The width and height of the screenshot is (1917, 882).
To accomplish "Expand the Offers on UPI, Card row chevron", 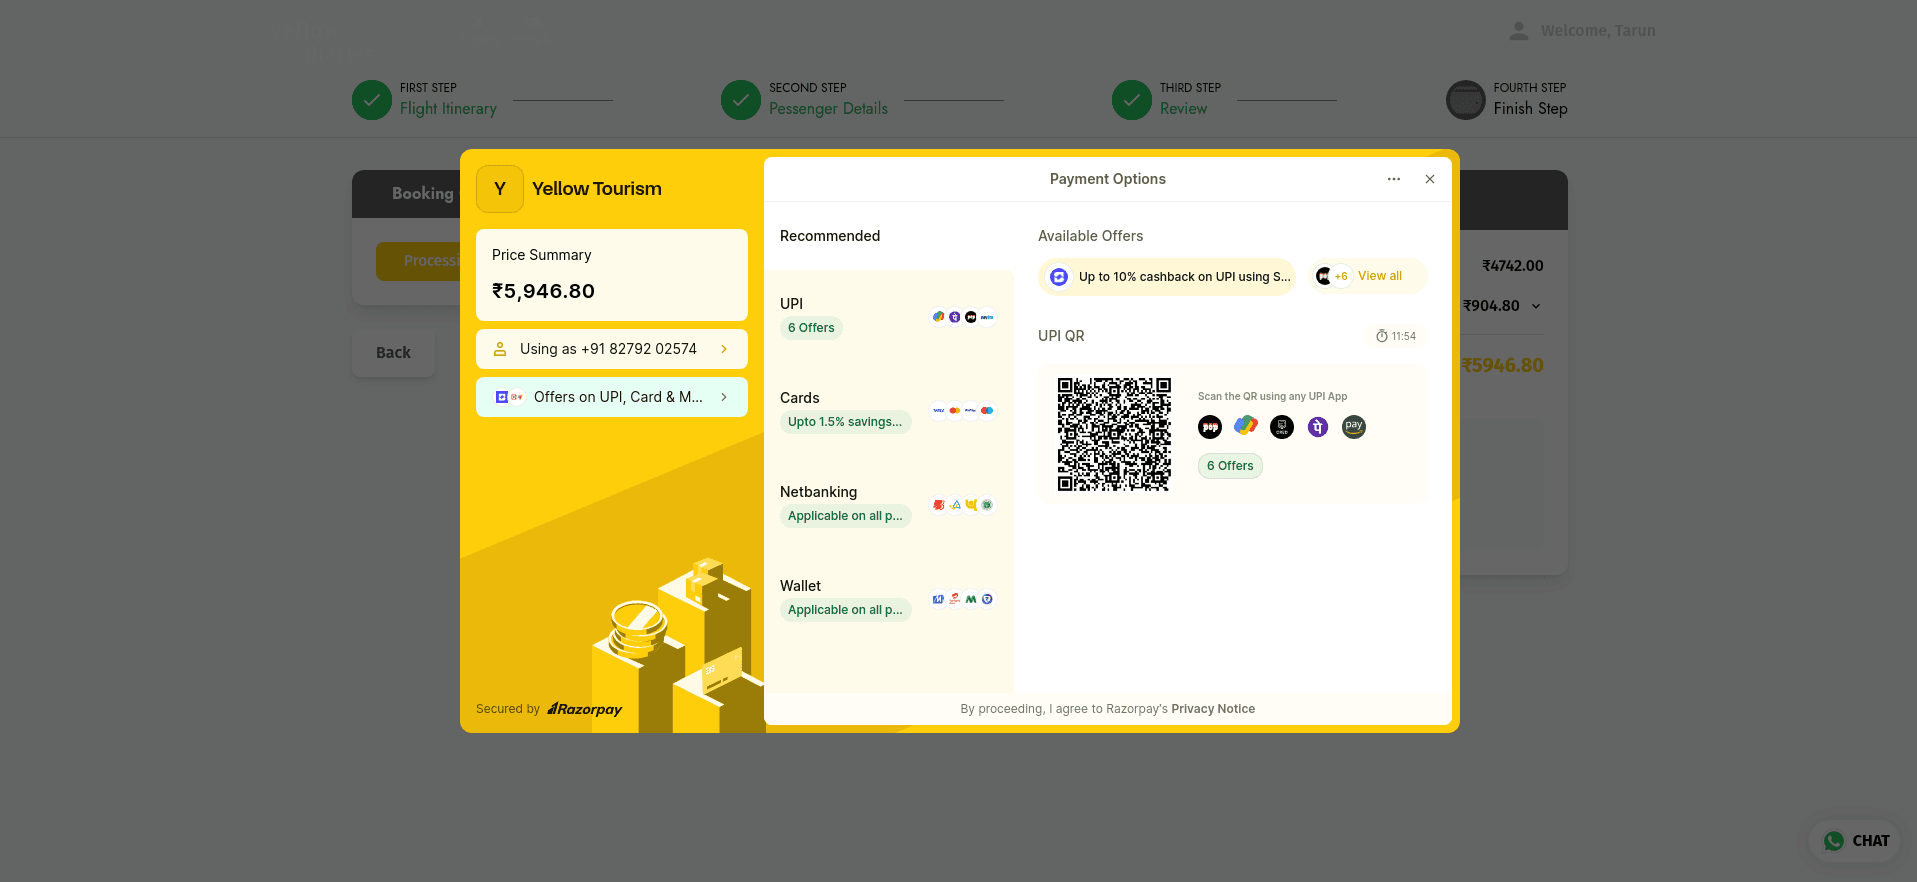I will point(724,397).
